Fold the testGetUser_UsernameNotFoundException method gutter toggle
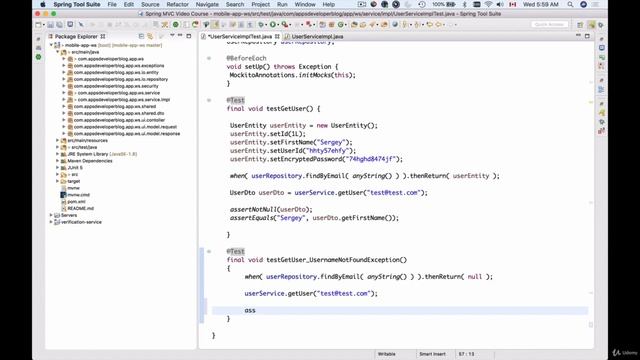 tap(209, 251)
